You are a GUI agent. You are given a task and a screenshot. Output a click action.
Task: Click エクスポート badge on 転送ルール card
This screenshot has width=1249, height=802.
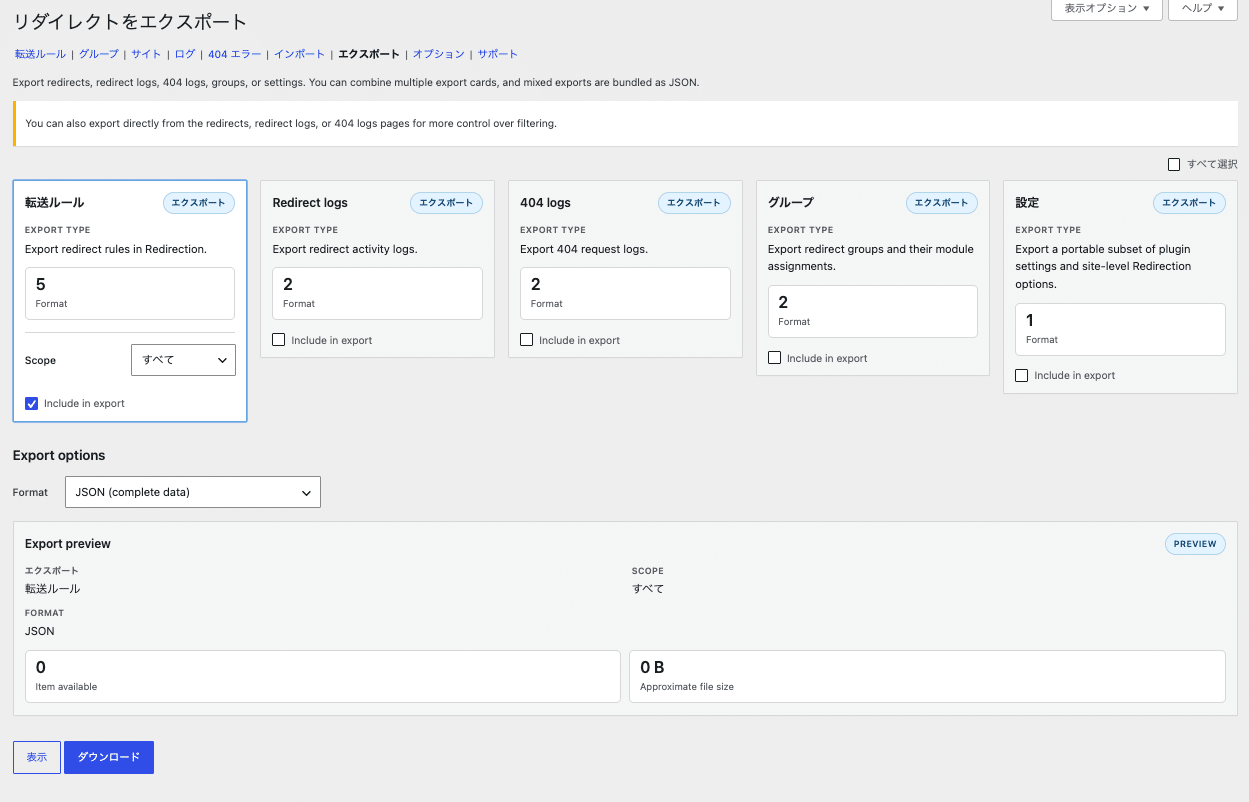click(199, 203)
